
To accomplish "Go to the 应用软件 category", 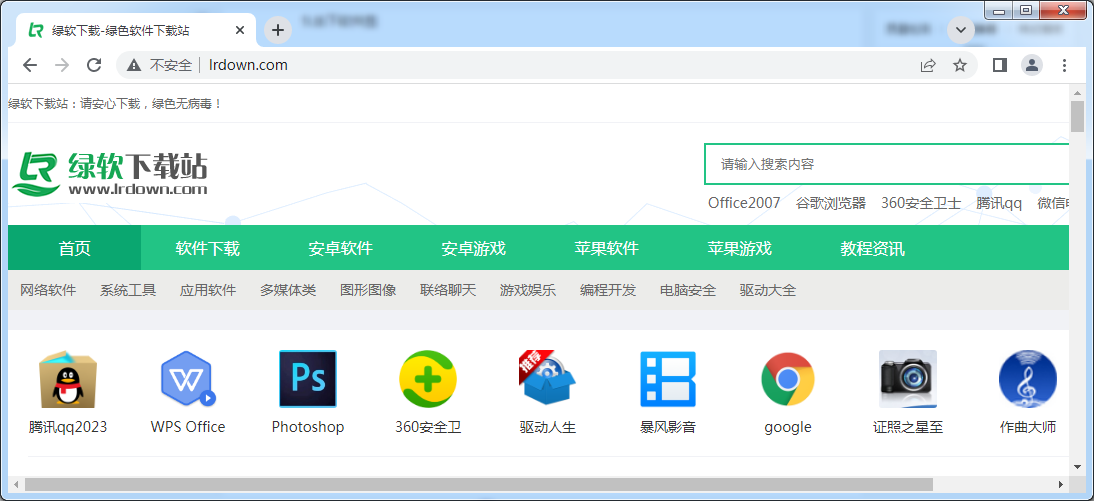I will coord(208,290).
